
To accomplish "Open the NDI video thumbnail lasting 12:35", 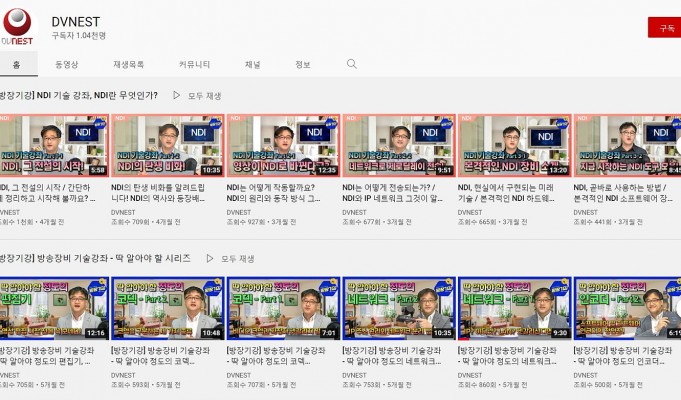I will [283, 146].
